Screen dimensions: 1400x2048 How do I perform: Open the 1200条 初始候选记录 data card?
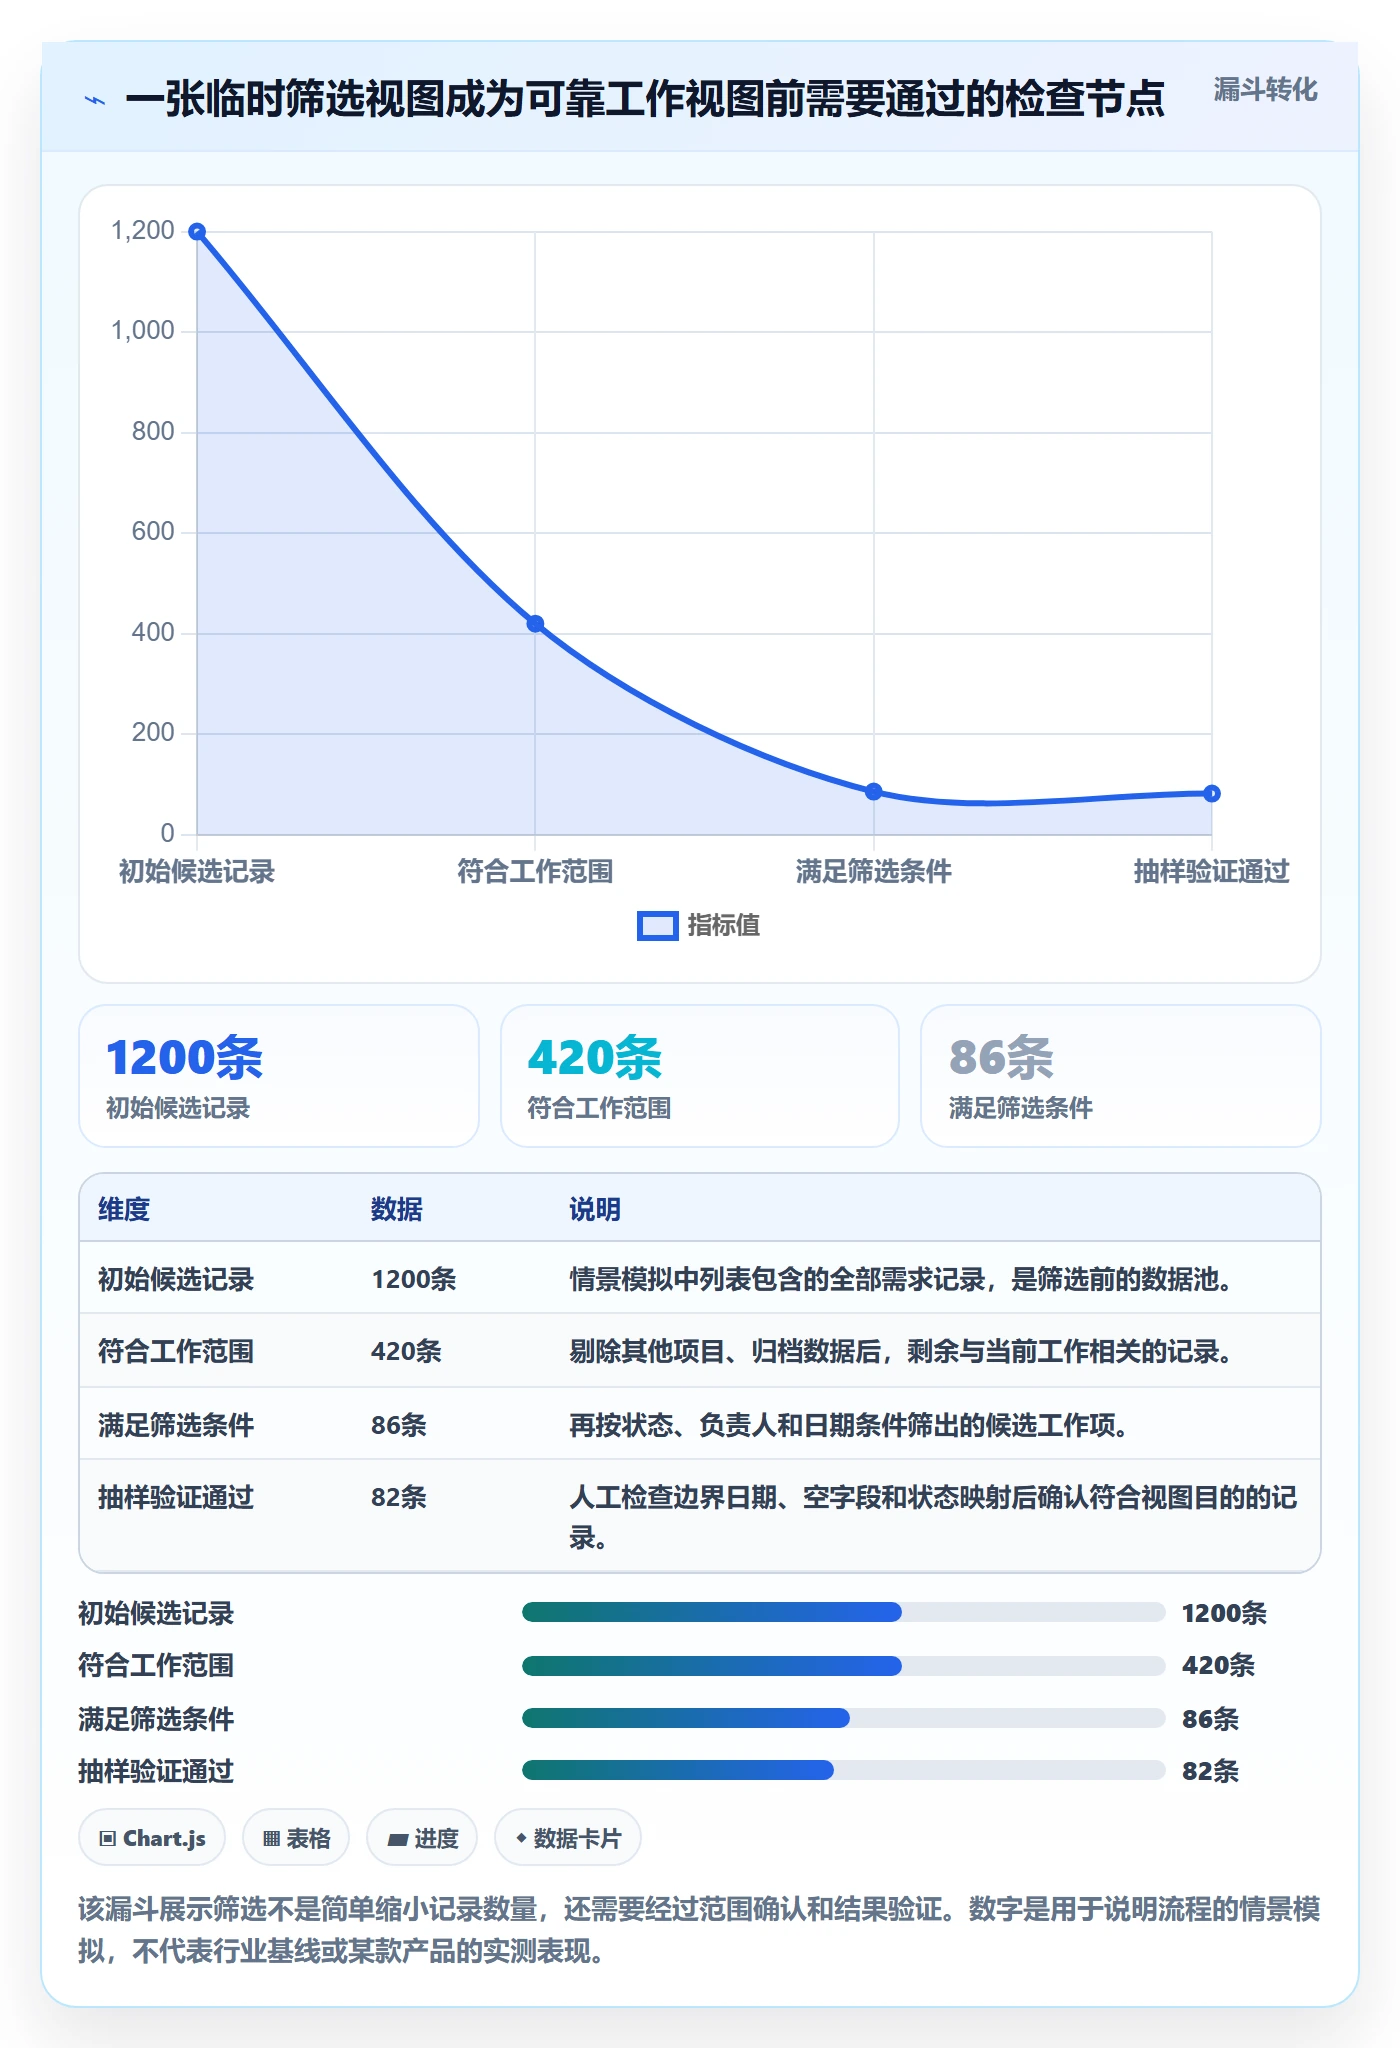point(279,1076)
